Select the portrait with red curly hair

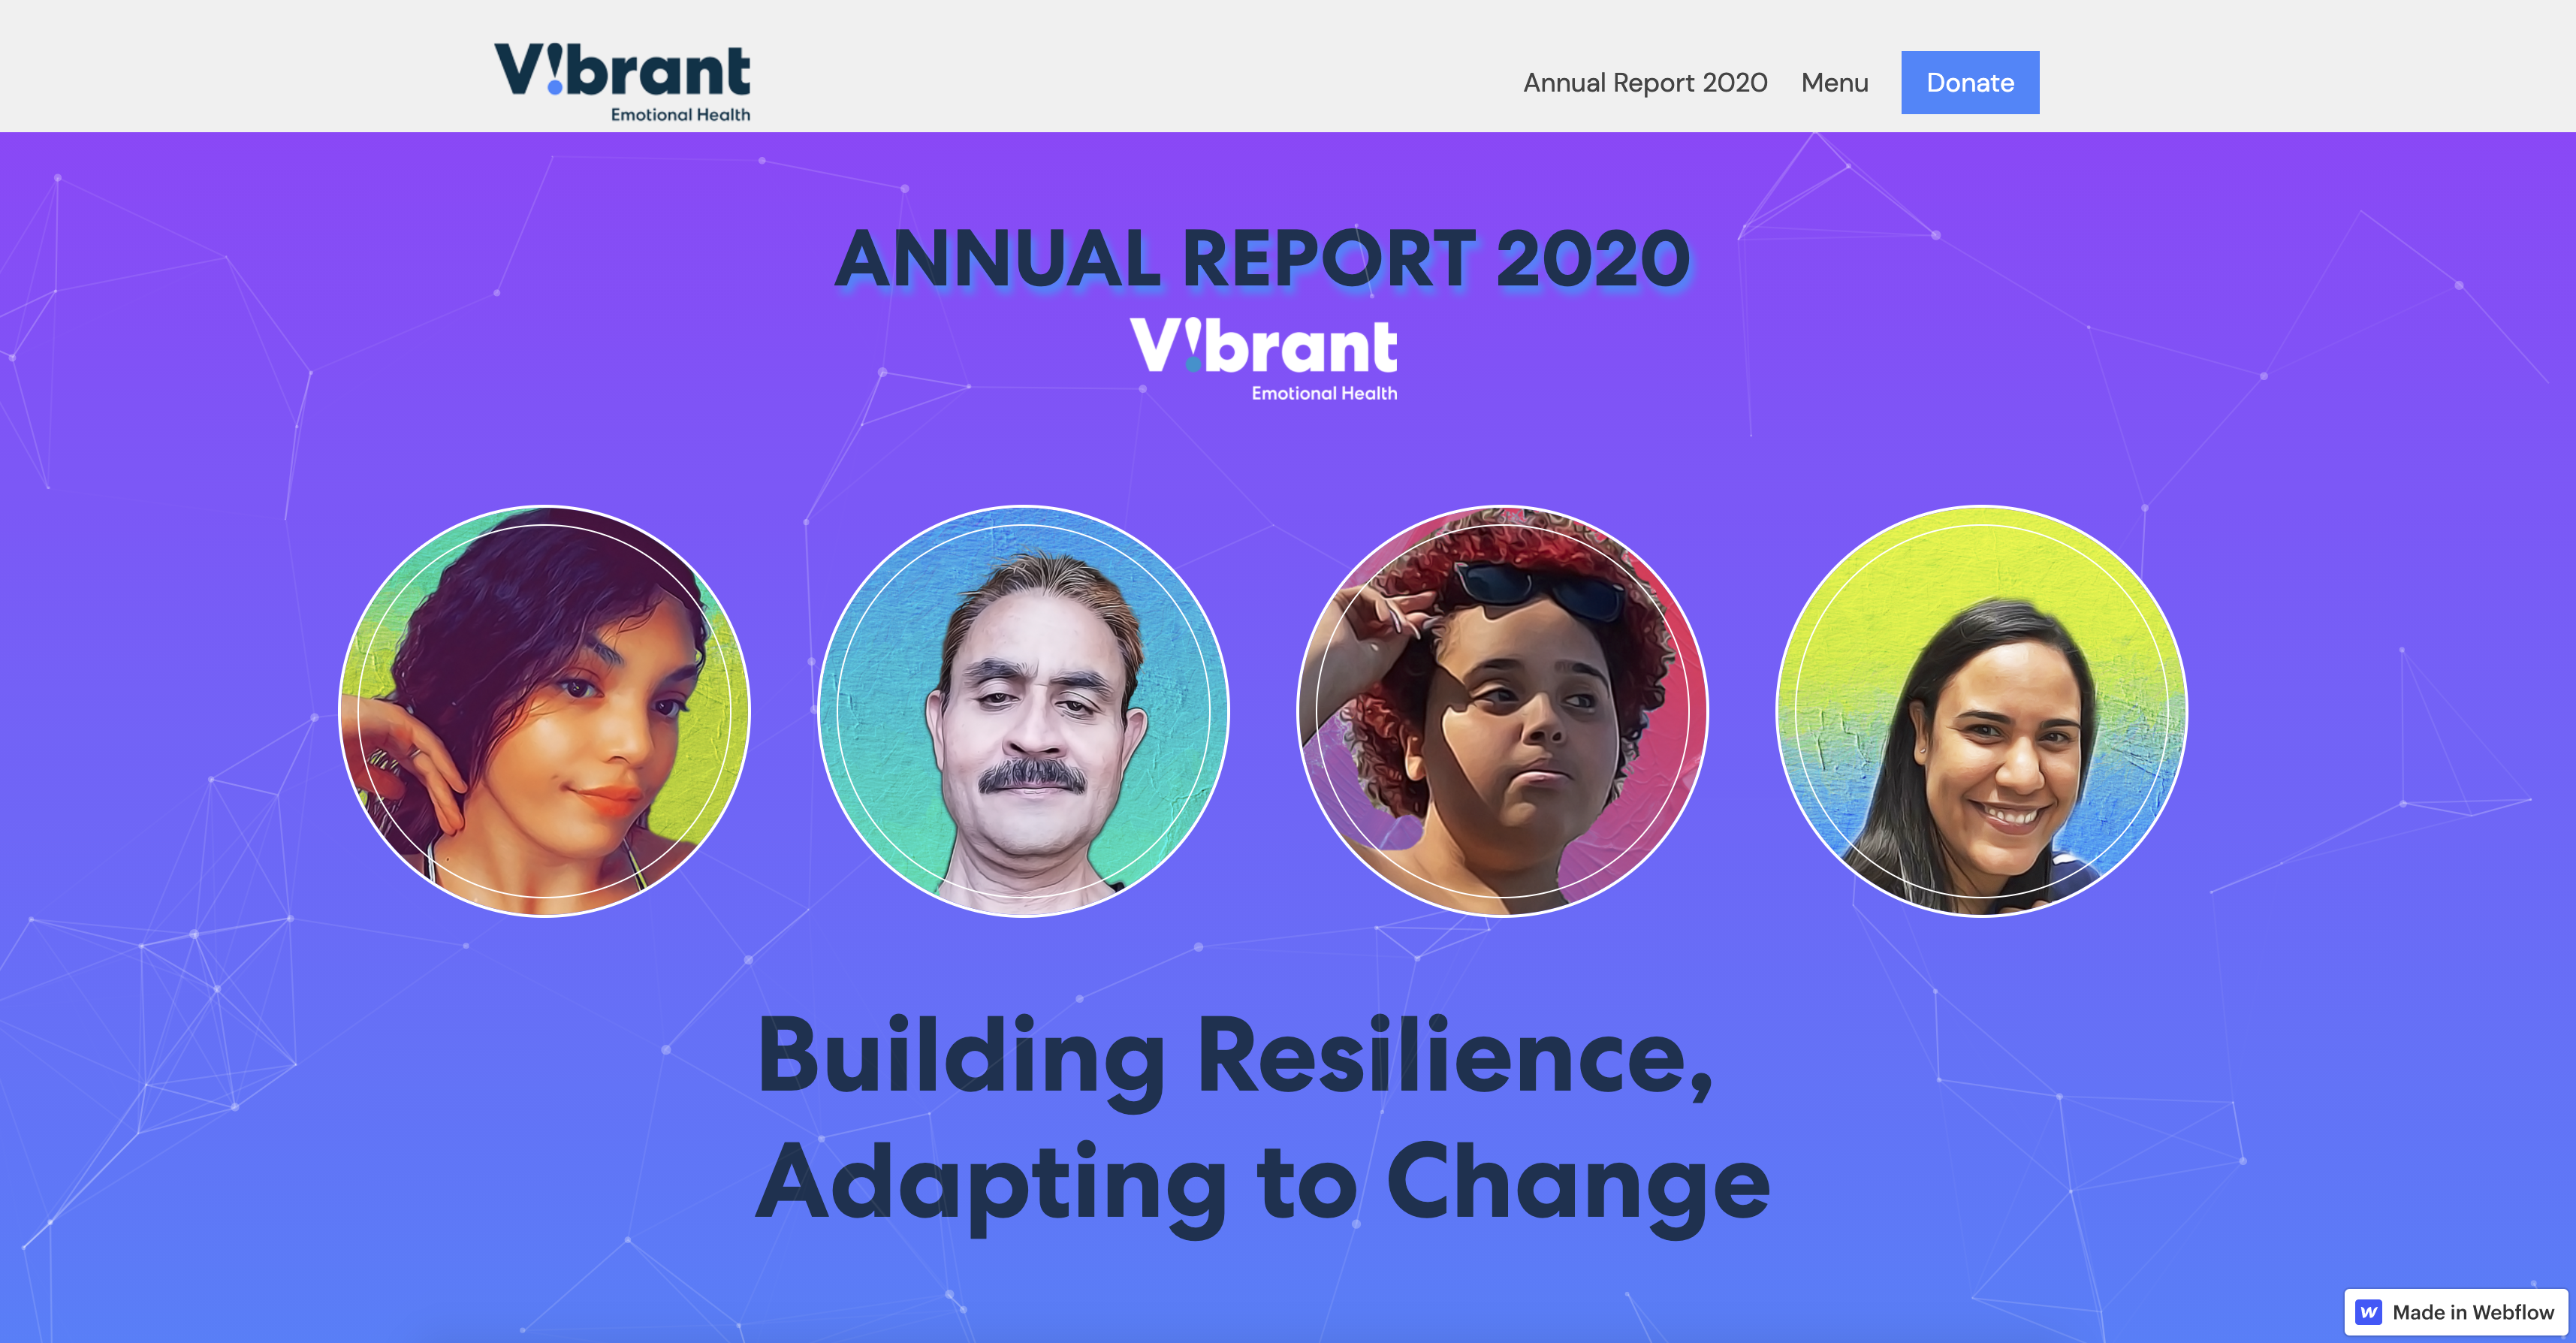click(x=1502, y=711)
